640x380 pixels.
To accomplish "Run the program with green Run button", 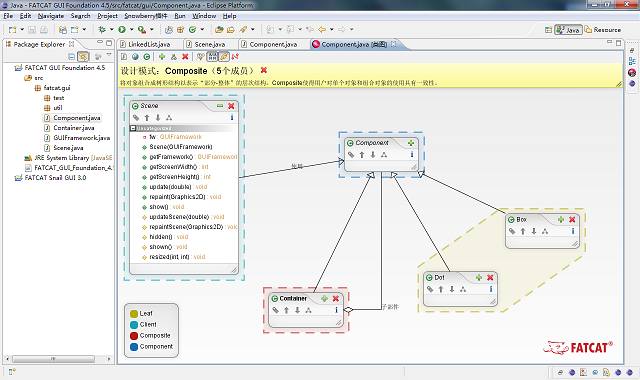I will point(122,29).
